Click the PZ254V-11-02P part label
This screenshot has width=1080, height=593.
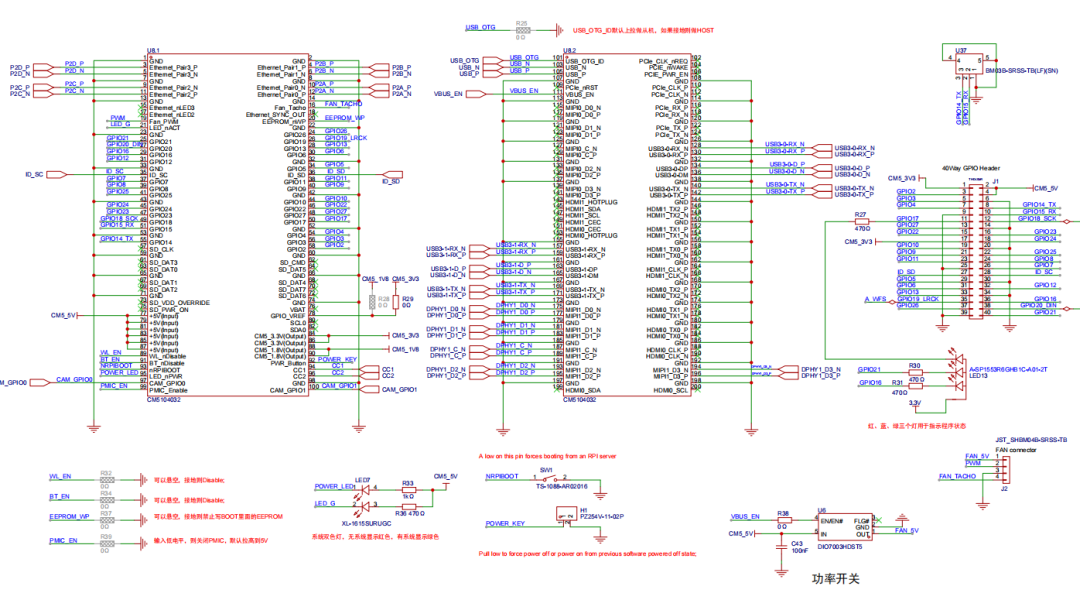tap(601, 516)
